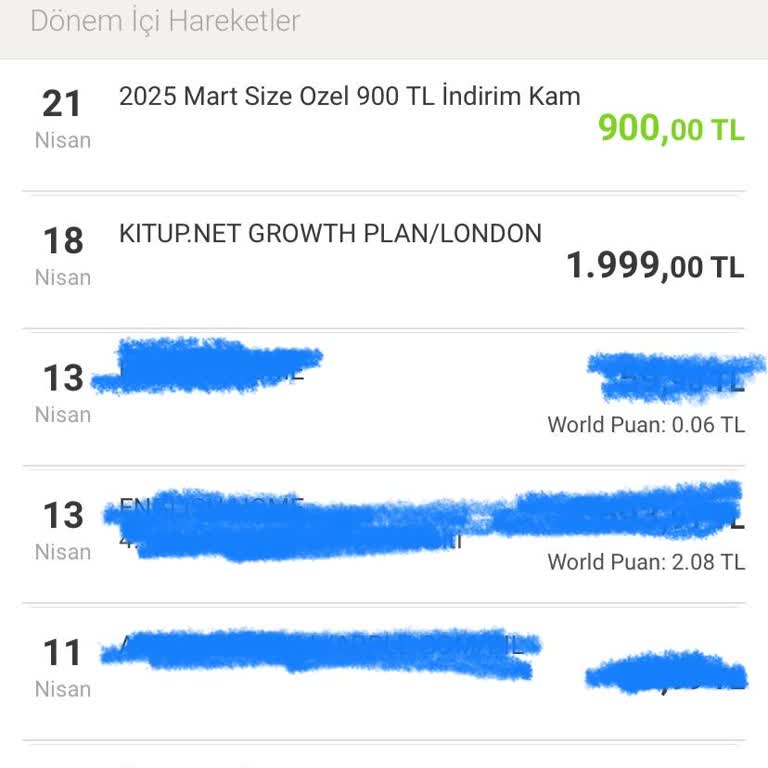The image size is (768, 768).
Task: Tap Nisan label under day 11
Action: [62, 689]
